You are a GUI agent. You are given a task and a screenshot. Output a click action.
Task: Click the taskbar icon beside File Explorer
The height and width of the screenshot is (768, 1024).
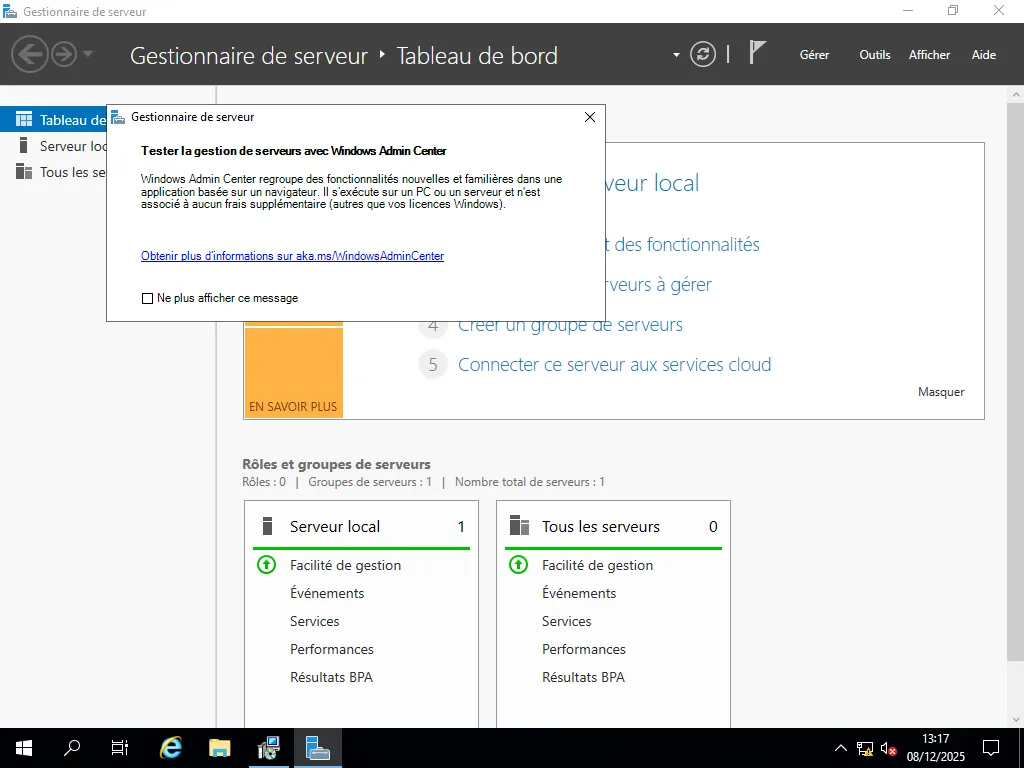268,748
